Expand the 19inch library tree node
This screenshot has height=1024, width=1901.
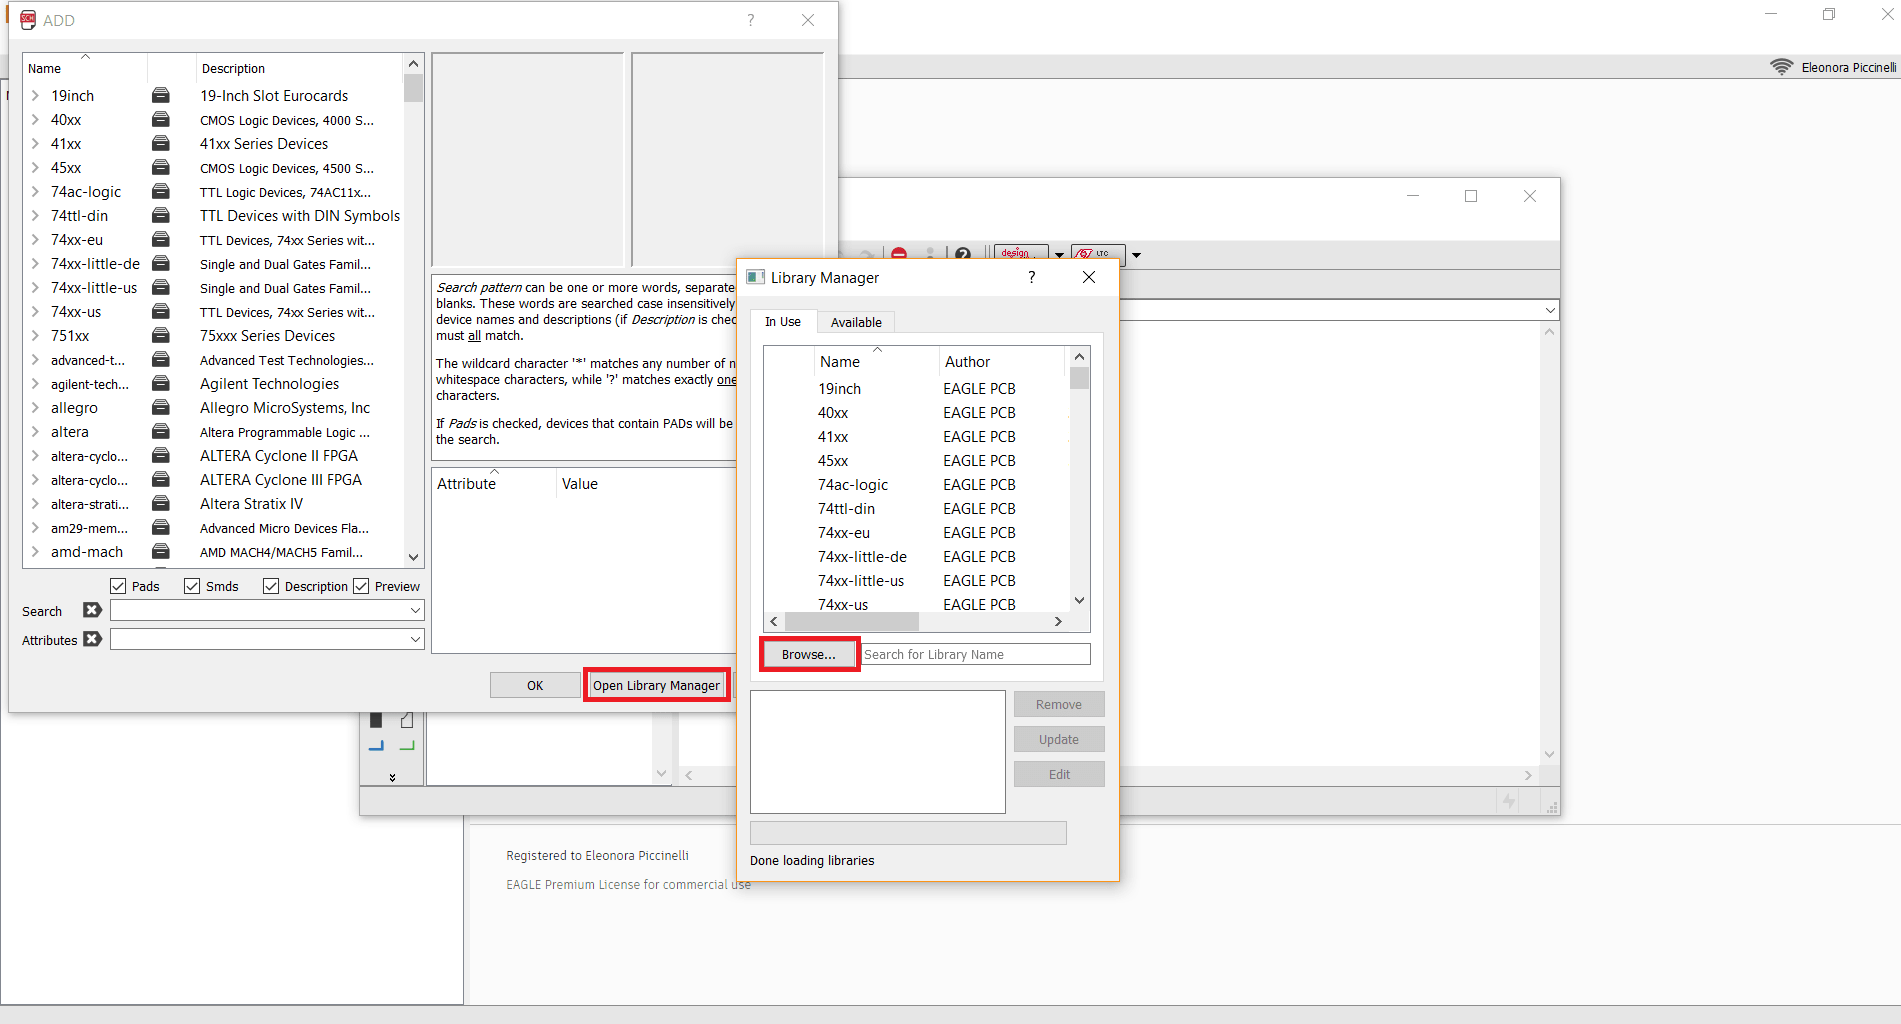(35, 96)
